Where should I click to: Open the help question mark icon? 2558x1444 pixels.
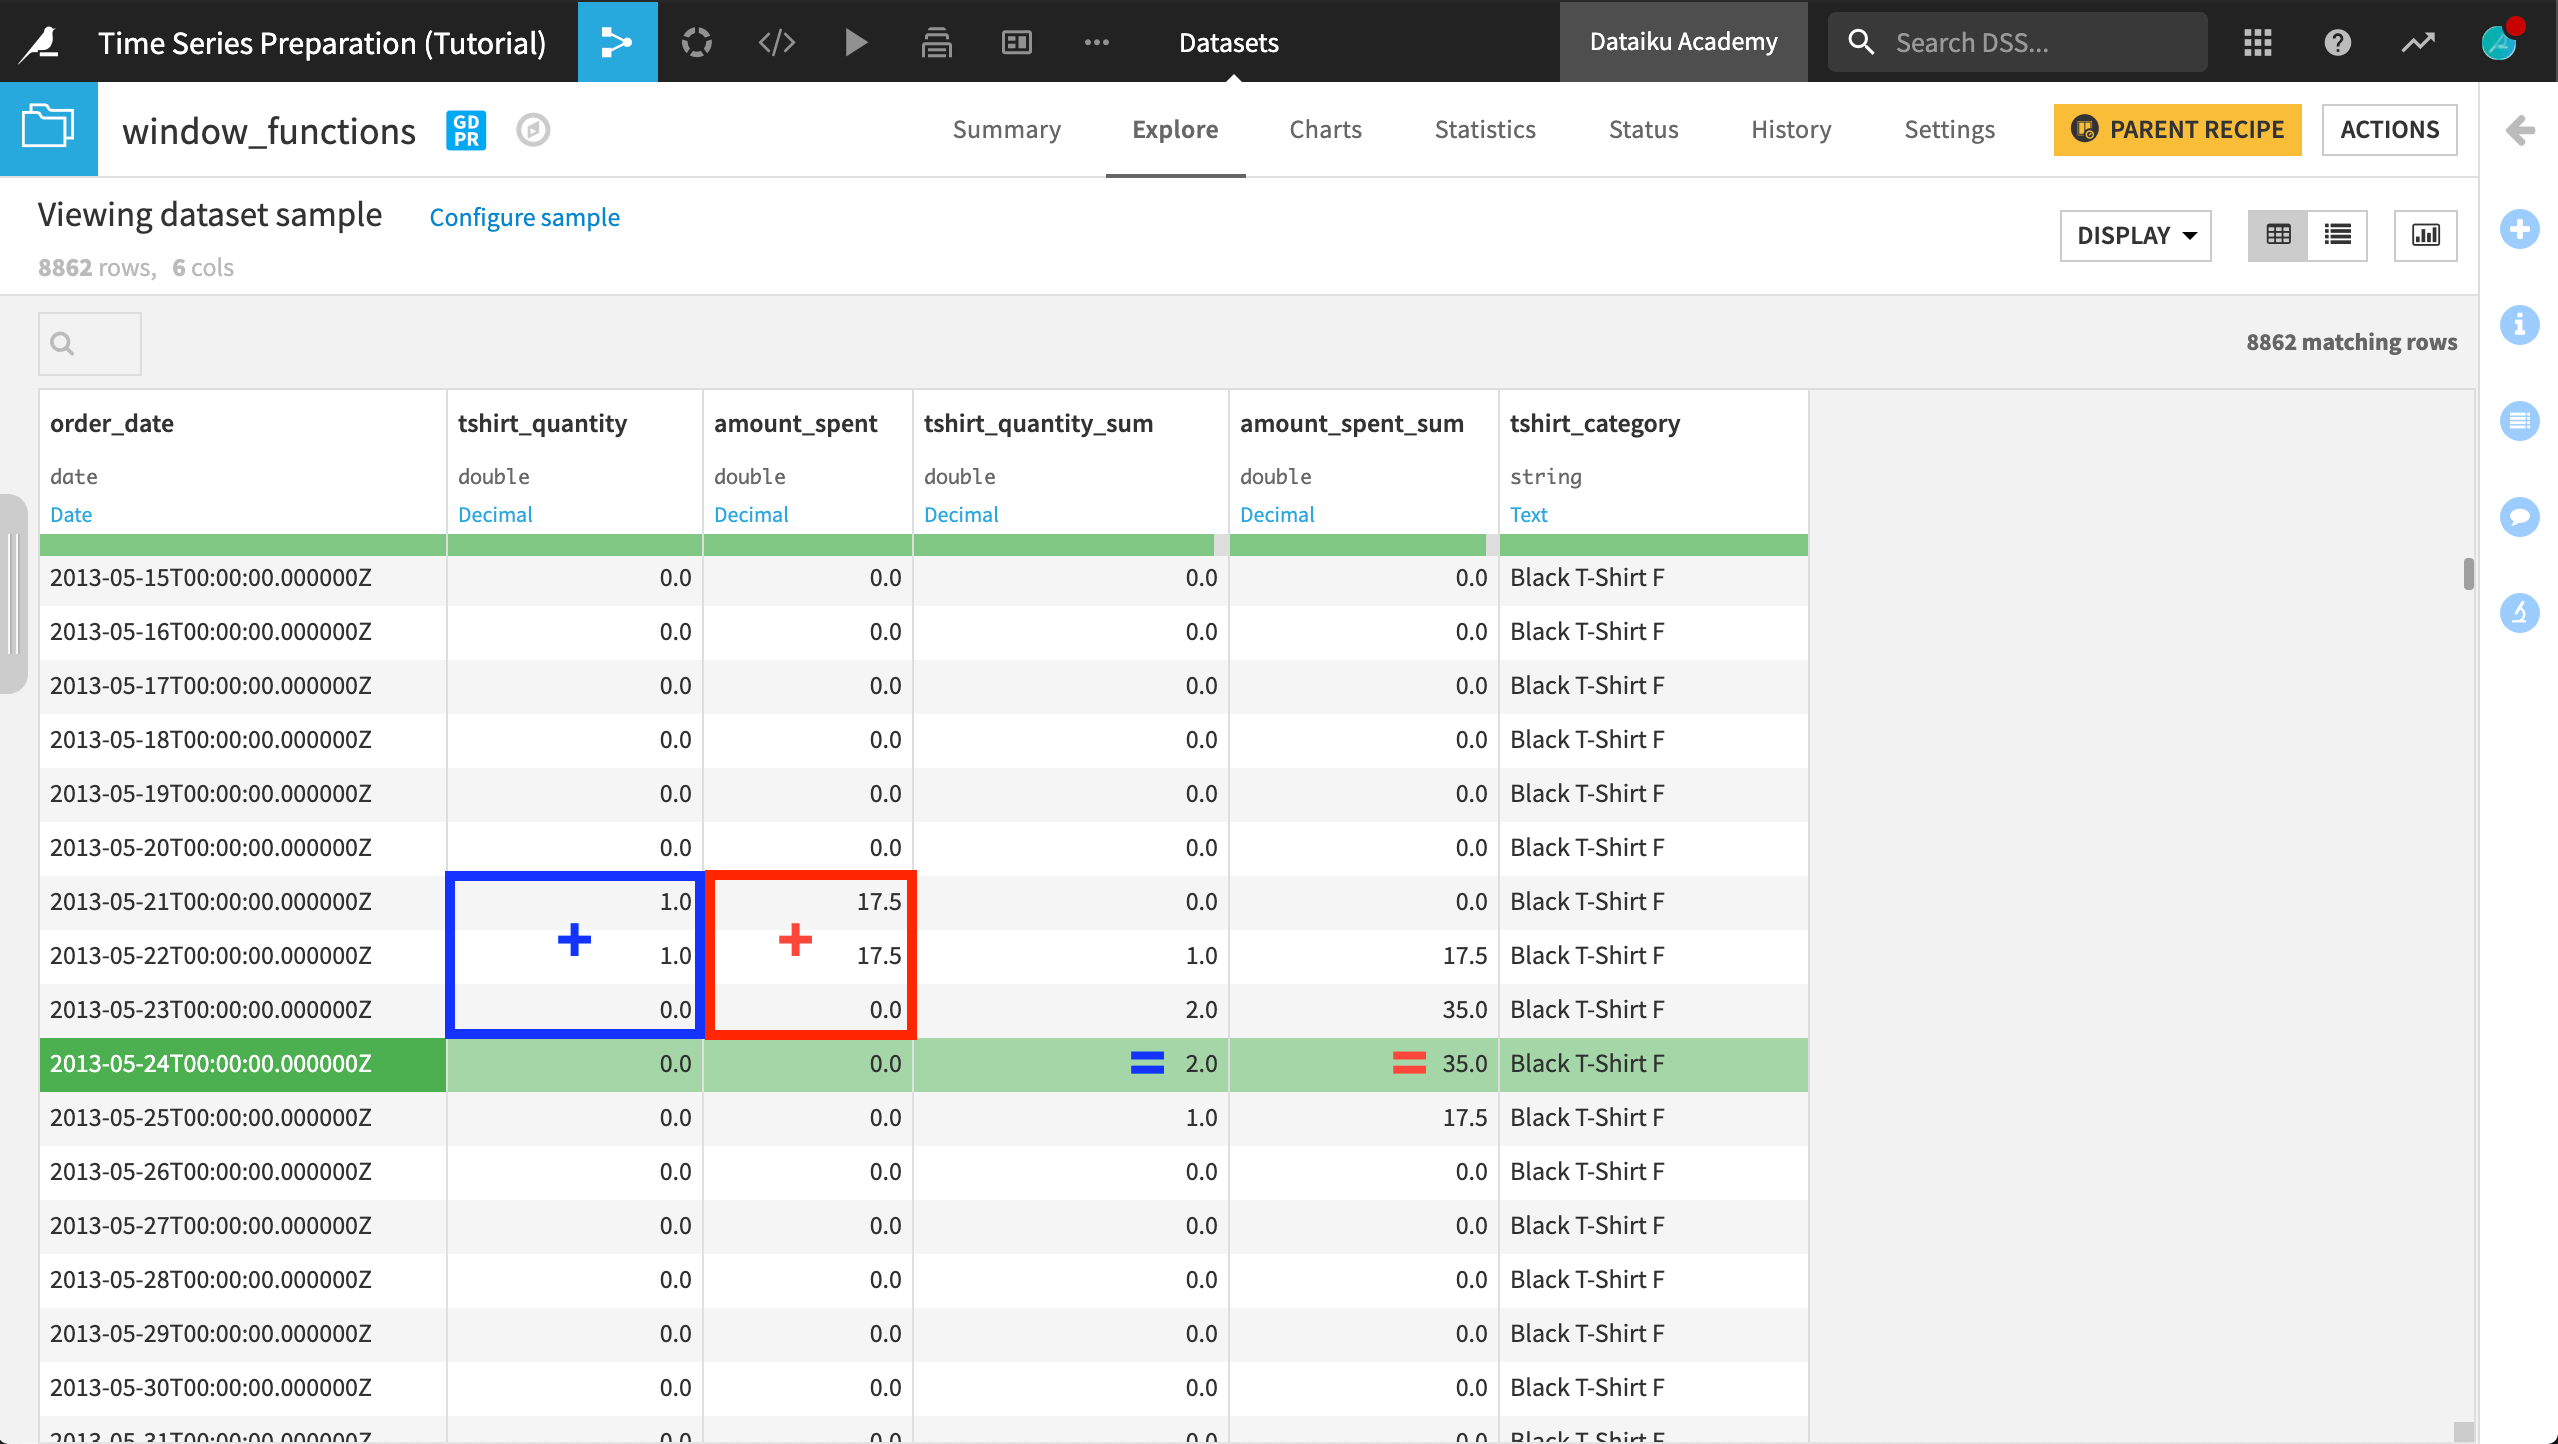[x=2337, y=42]
